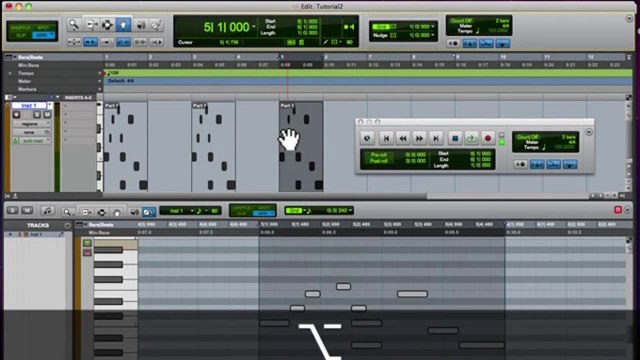Expand the Tempo ruler editor
The width and height of the screenshot is (640, 360).
pos(10,73)
